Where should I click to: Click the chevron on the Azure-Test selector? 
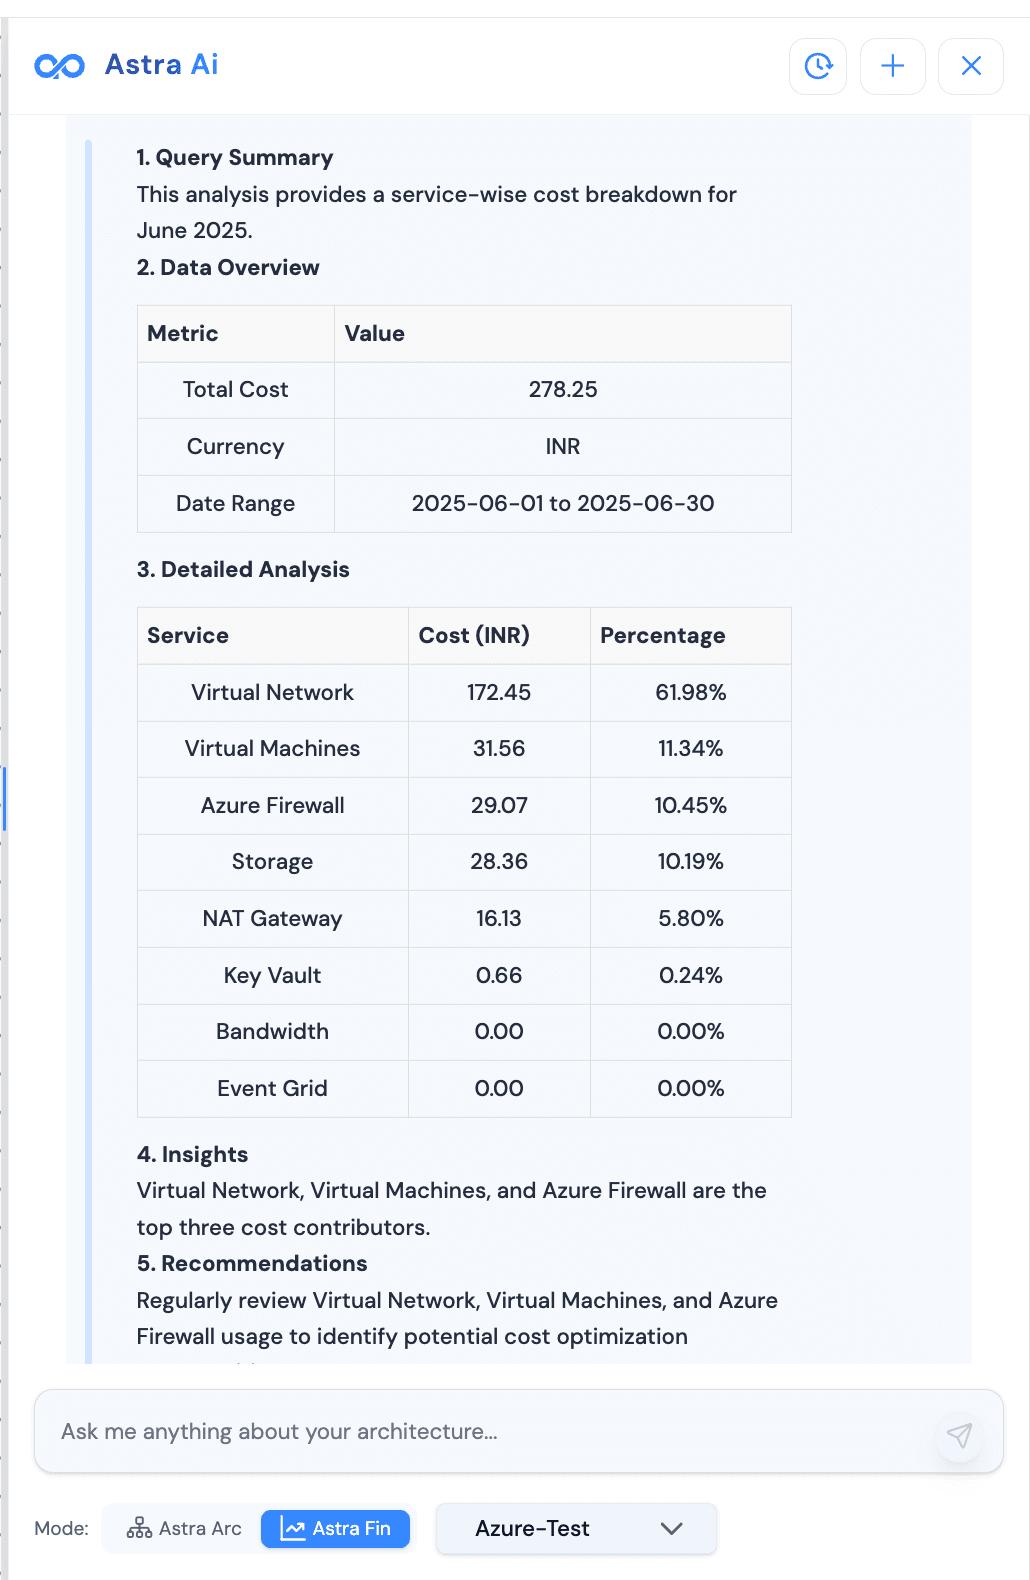pyautogui.click(x=671, y=1529)
